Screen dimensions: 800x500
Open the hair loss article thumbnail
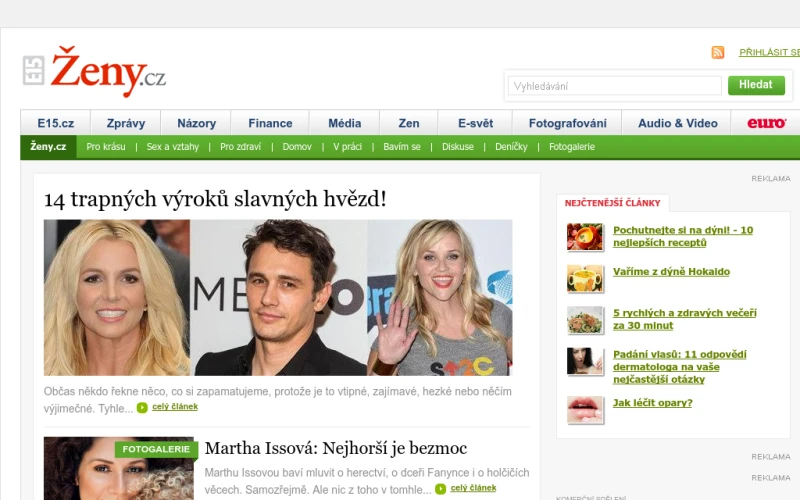pyautogui.click(x=585, y=361)
